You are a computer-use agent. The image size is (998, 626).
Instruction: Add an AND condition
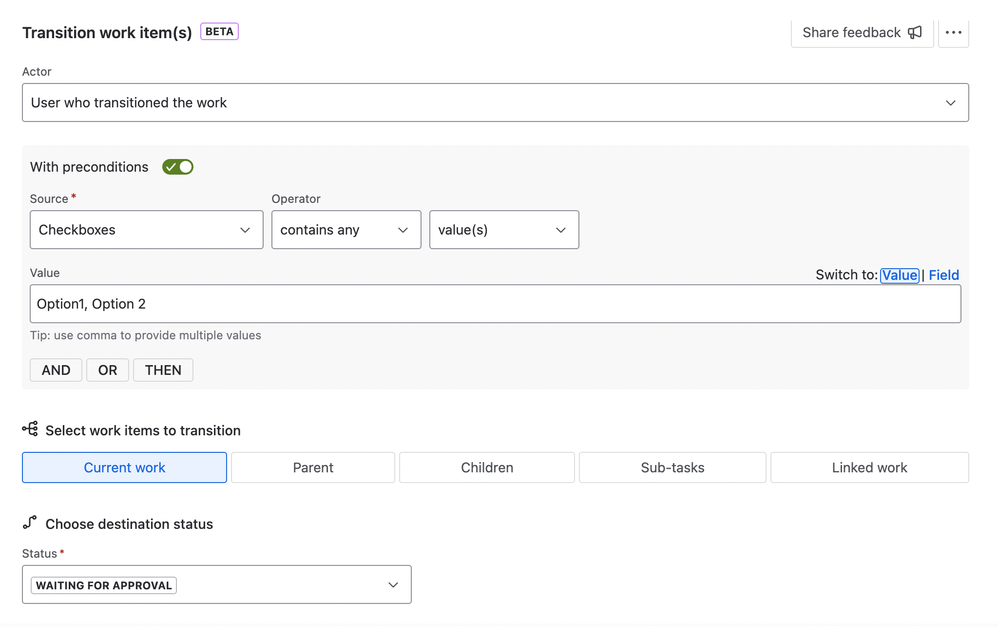[56, 370]
